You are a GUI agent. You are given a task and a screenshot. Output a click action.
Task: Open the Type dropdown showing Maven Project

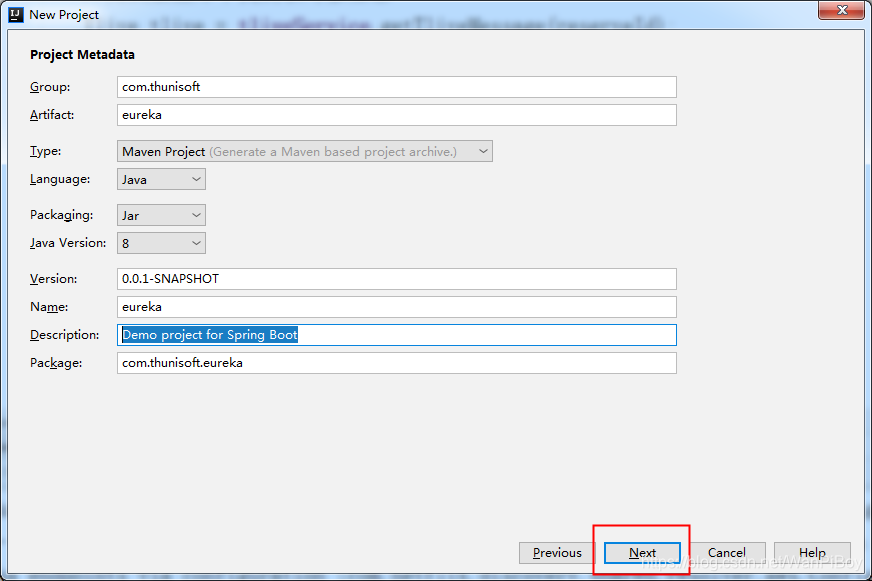tap(305, 151)
